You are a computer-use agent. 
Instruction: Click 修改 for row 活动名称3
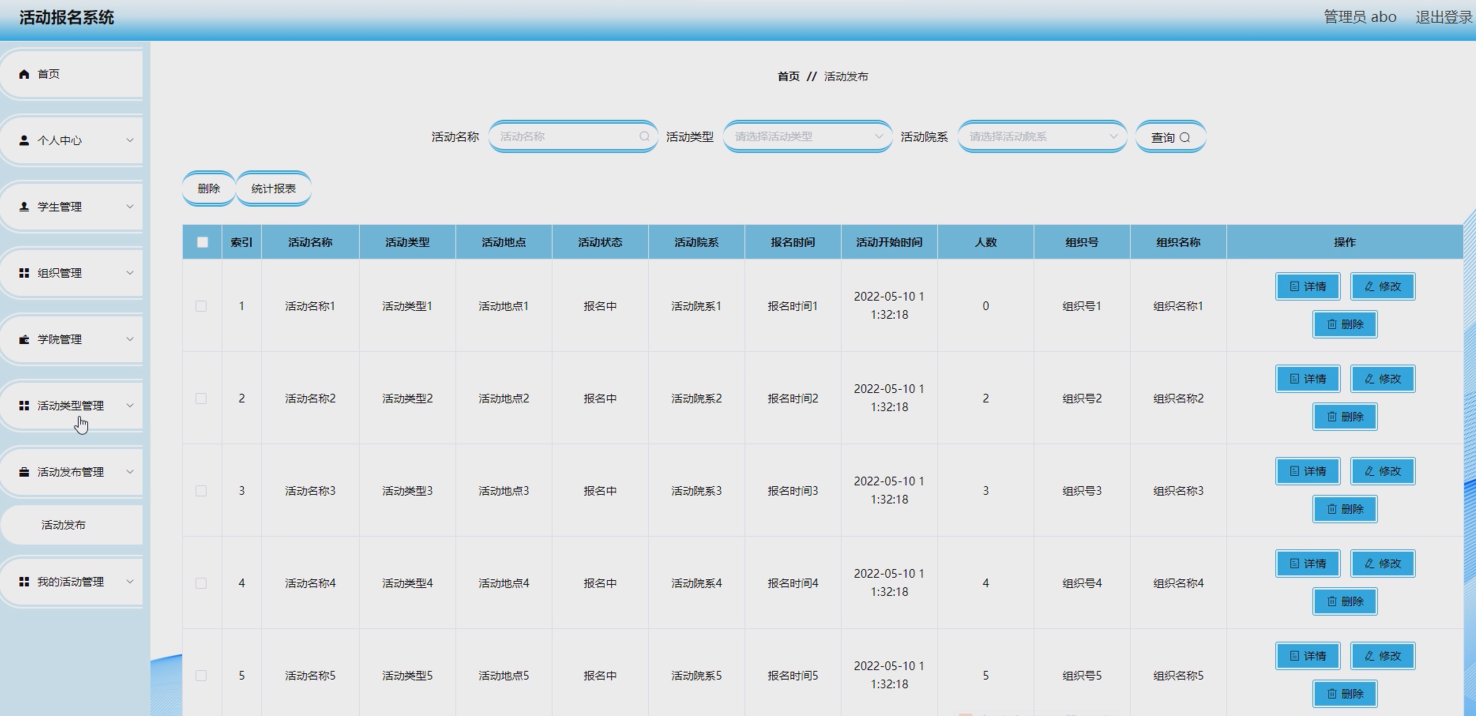coord(1383,471)
